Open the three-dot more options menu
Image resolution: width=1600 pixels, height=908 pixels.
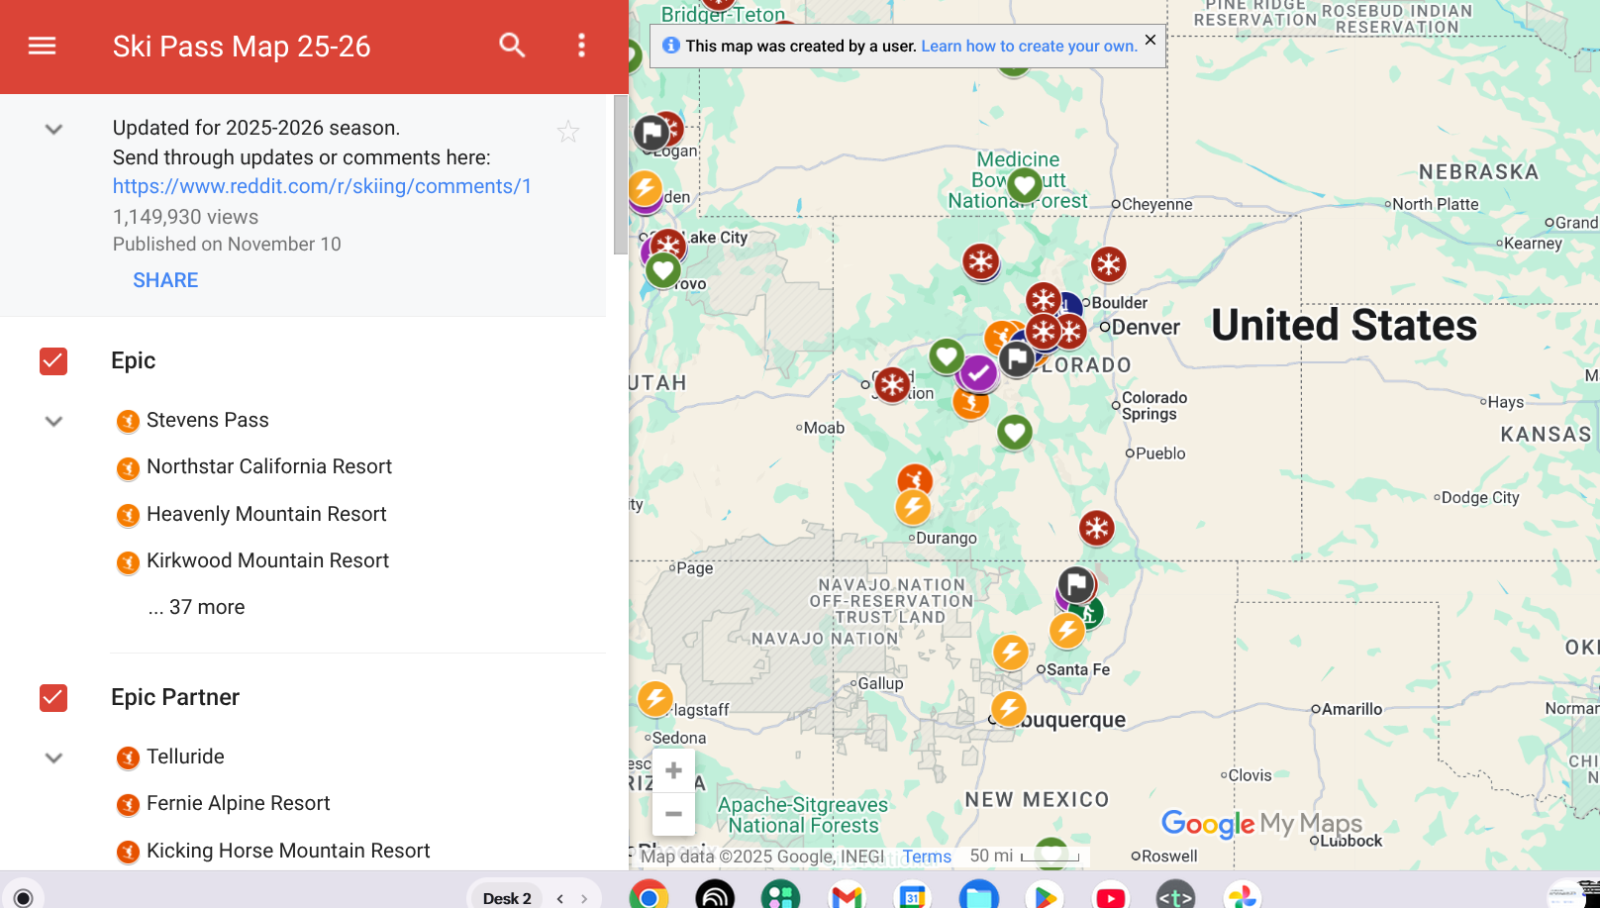581,46
